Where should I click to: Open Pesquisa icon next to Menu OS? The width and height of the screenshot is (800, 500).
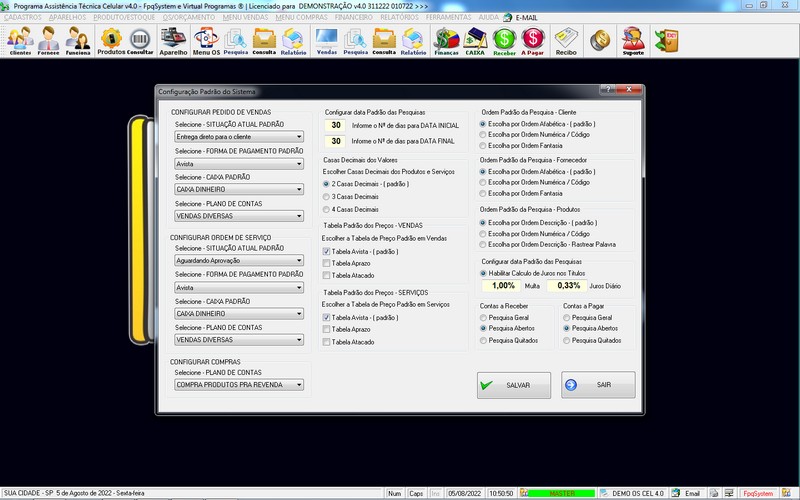[x=235, y=40]
